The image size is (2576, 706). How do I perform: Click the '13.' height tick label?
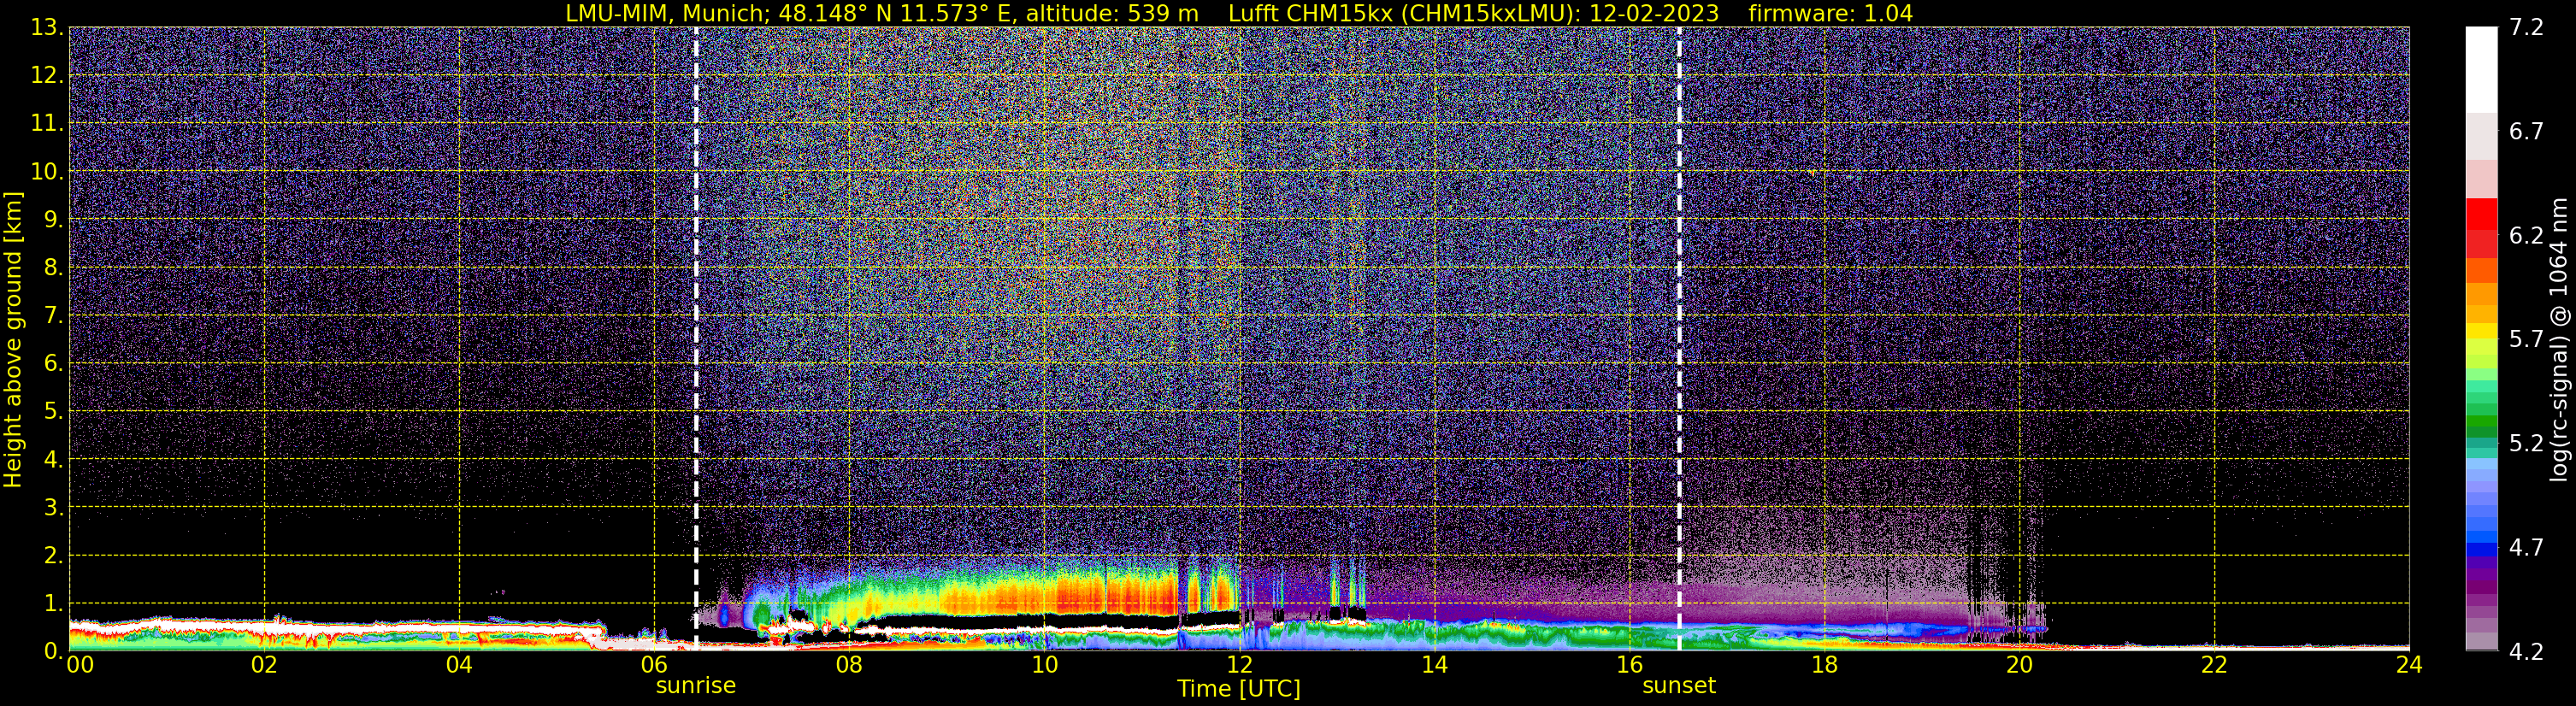coord(48,27)
